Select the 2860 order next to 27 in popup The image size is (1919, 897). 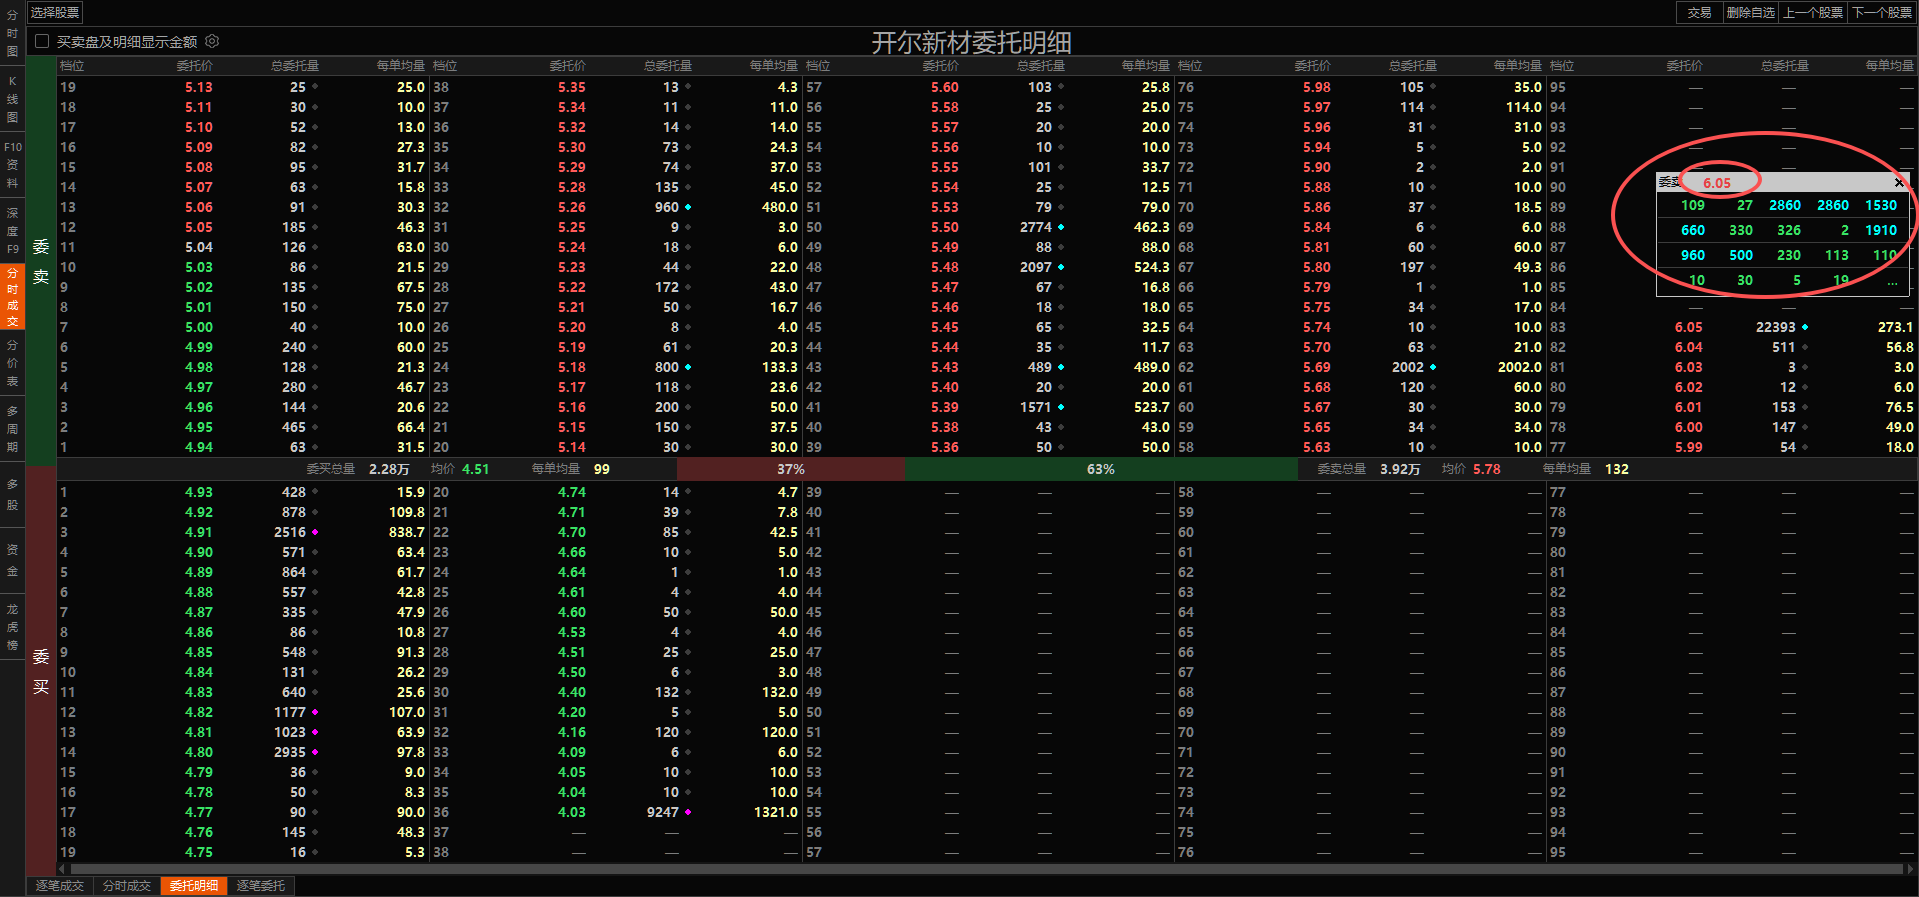coord(1785,205)
